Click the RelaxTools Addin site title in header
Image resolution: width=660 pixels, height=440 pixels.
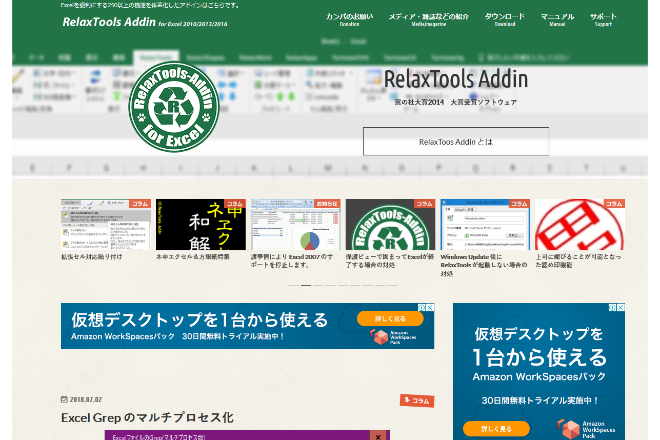pos(109,21)
